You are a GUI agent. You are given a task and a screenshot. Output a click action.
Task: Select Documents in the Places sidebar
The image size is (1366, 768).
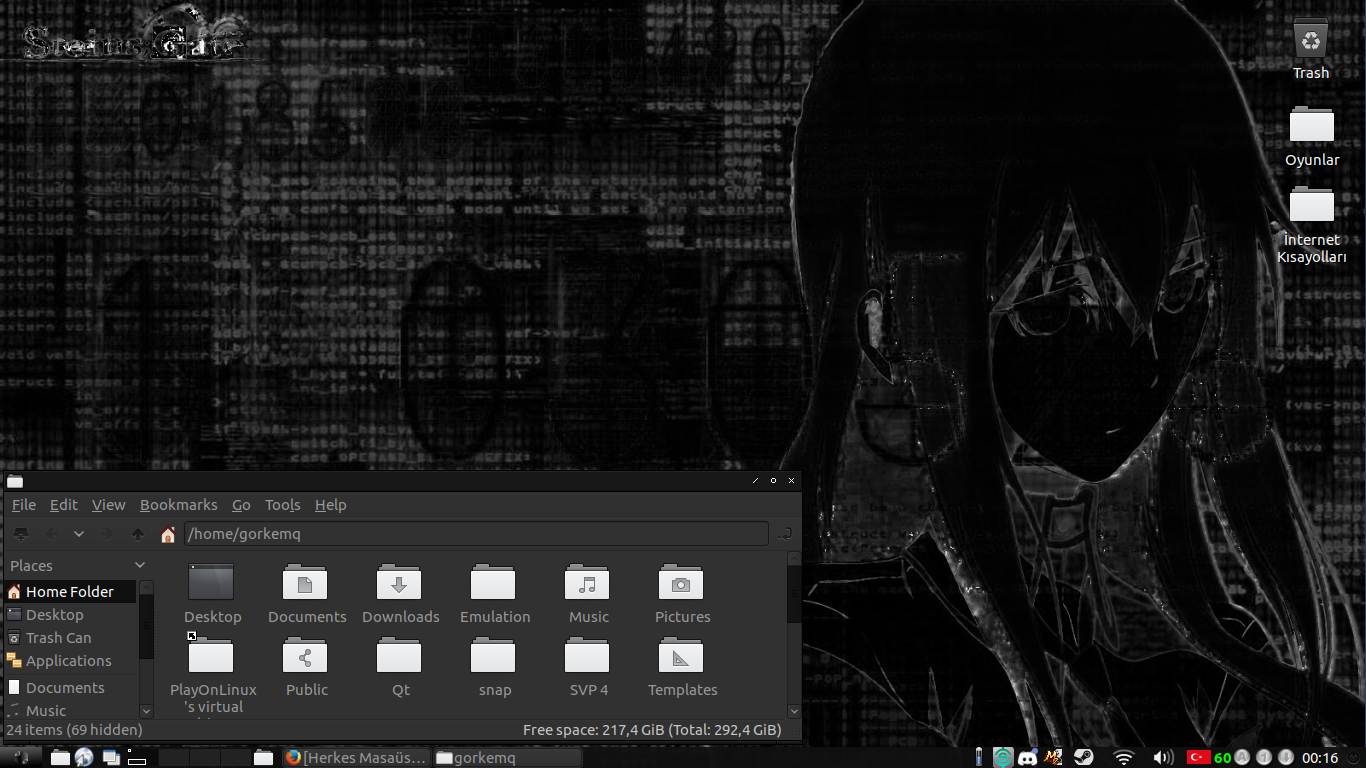[x=70, y=688]
